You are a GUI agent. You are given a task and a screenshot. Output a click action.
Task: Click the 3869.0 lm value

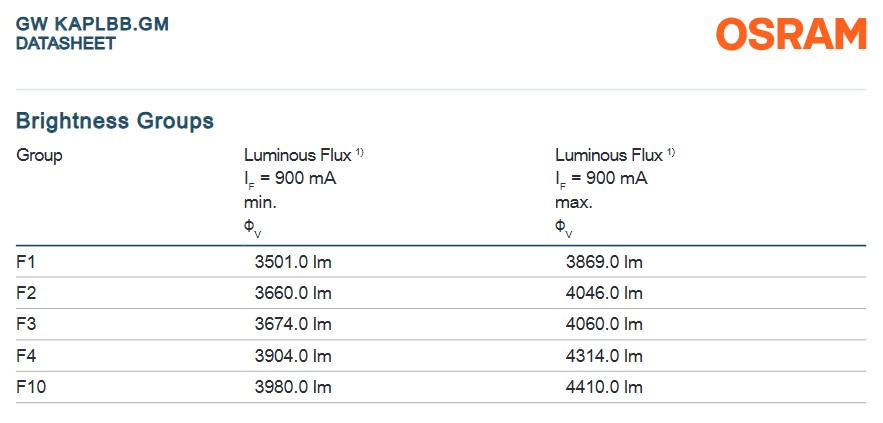pos(604,262)
